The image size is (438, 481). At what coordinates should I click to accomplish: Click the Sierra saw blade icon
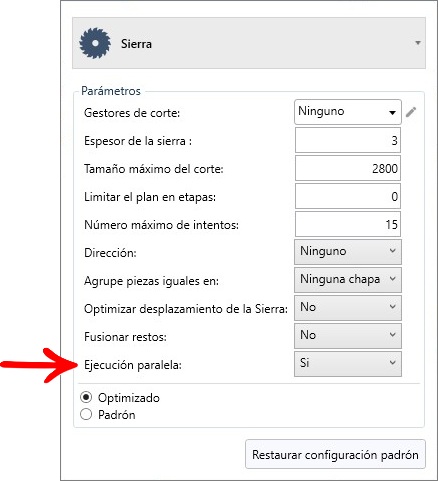(x=95, y=43)
